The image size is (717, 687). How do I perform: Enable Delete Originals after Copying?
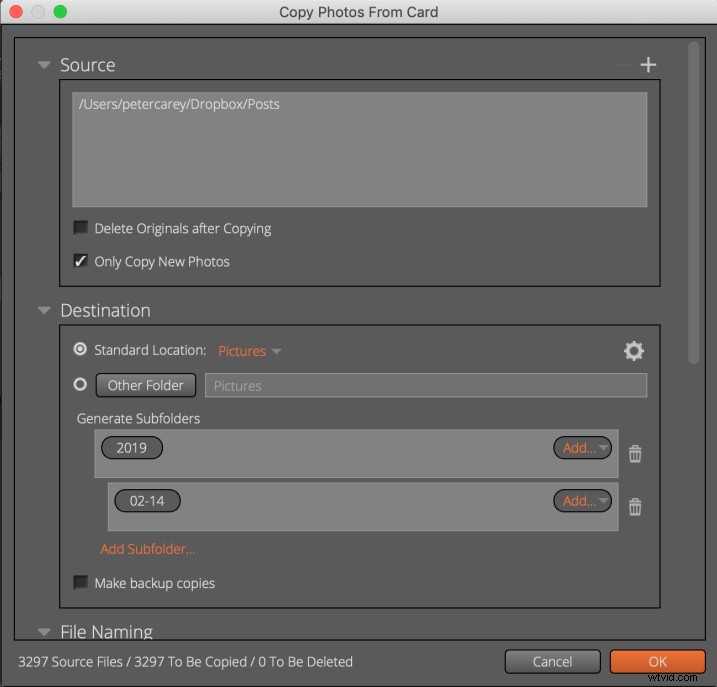point(81,228)
